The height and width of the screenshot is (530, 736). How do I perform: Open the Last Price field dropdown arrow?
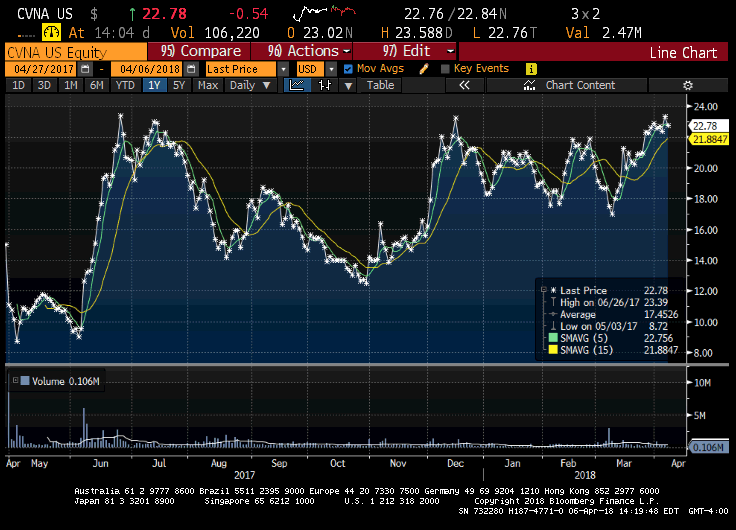(x=283, y=69)
